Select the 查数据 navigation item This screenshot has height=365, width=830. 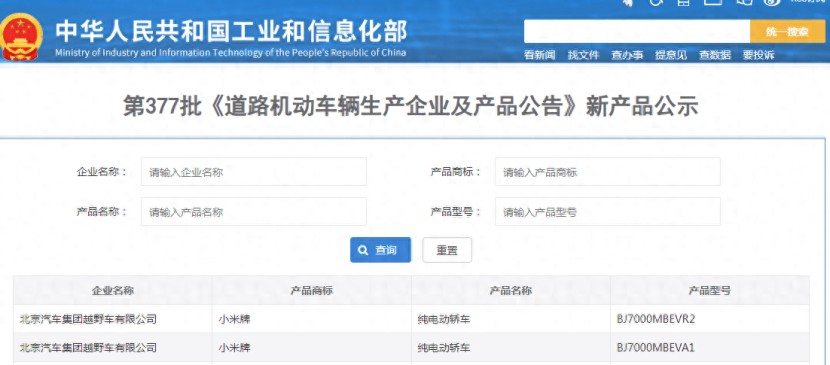pyautogui.click(x=715, y=54)
